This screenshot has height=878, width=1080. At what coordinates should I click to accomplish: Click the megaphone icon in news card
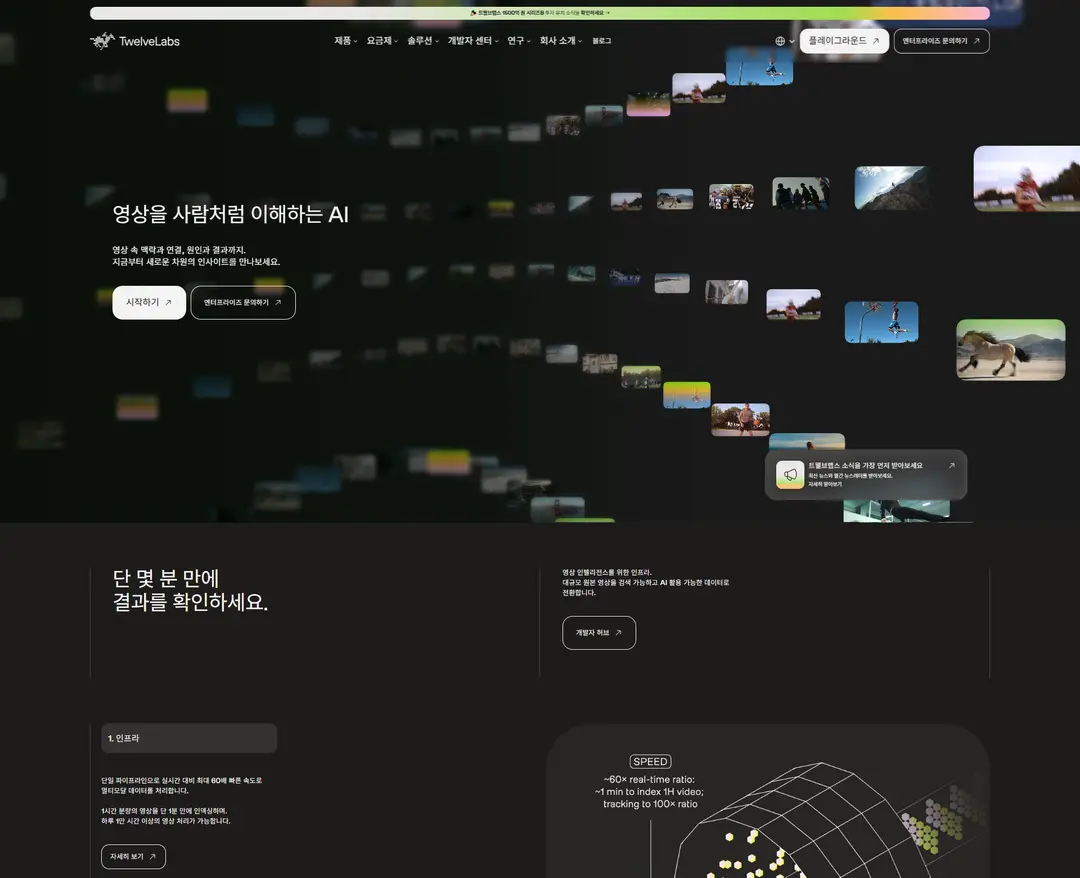click(x=790, y=474)
